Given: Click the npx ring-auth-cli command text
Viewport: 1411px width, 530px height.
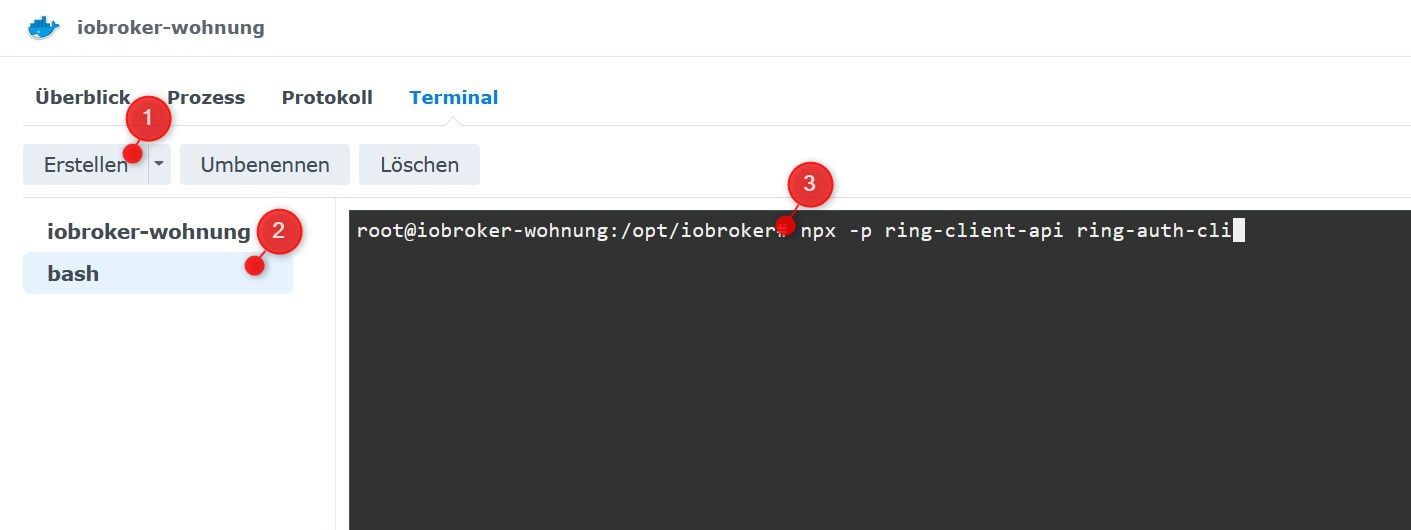Looking at the screenshot, I should click(1015, 232).
